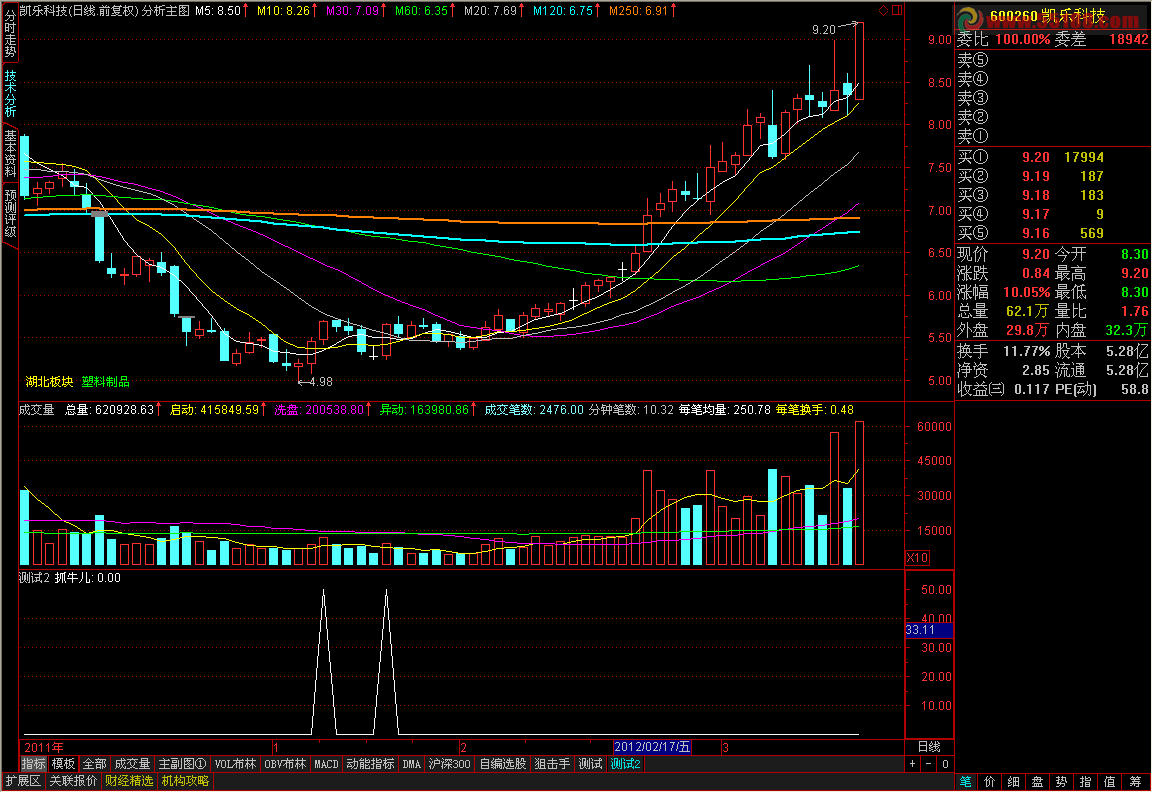The width and height of the screenshot is (1152, 793).
Task: Click the 换手 11.77% value
Action: pyautogui.click(x=1026, y=351)
